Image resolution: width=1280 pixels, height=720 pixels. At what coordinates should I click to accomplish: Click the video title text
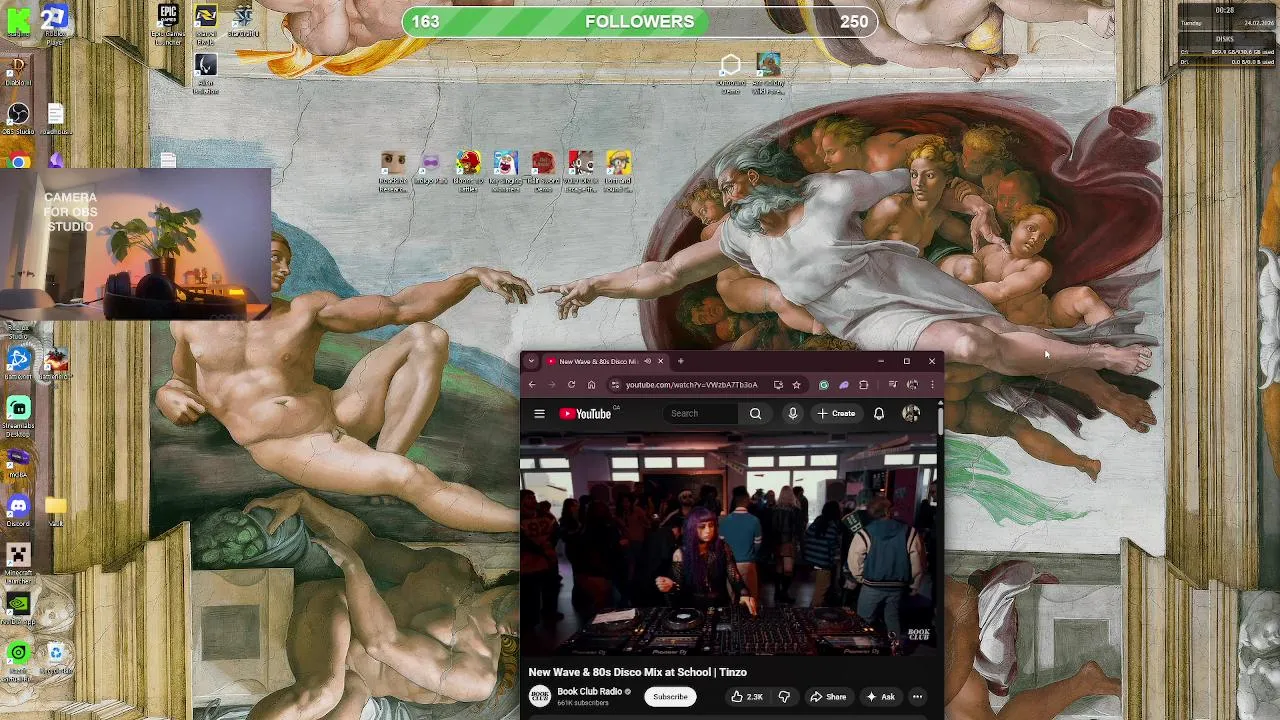637,672
